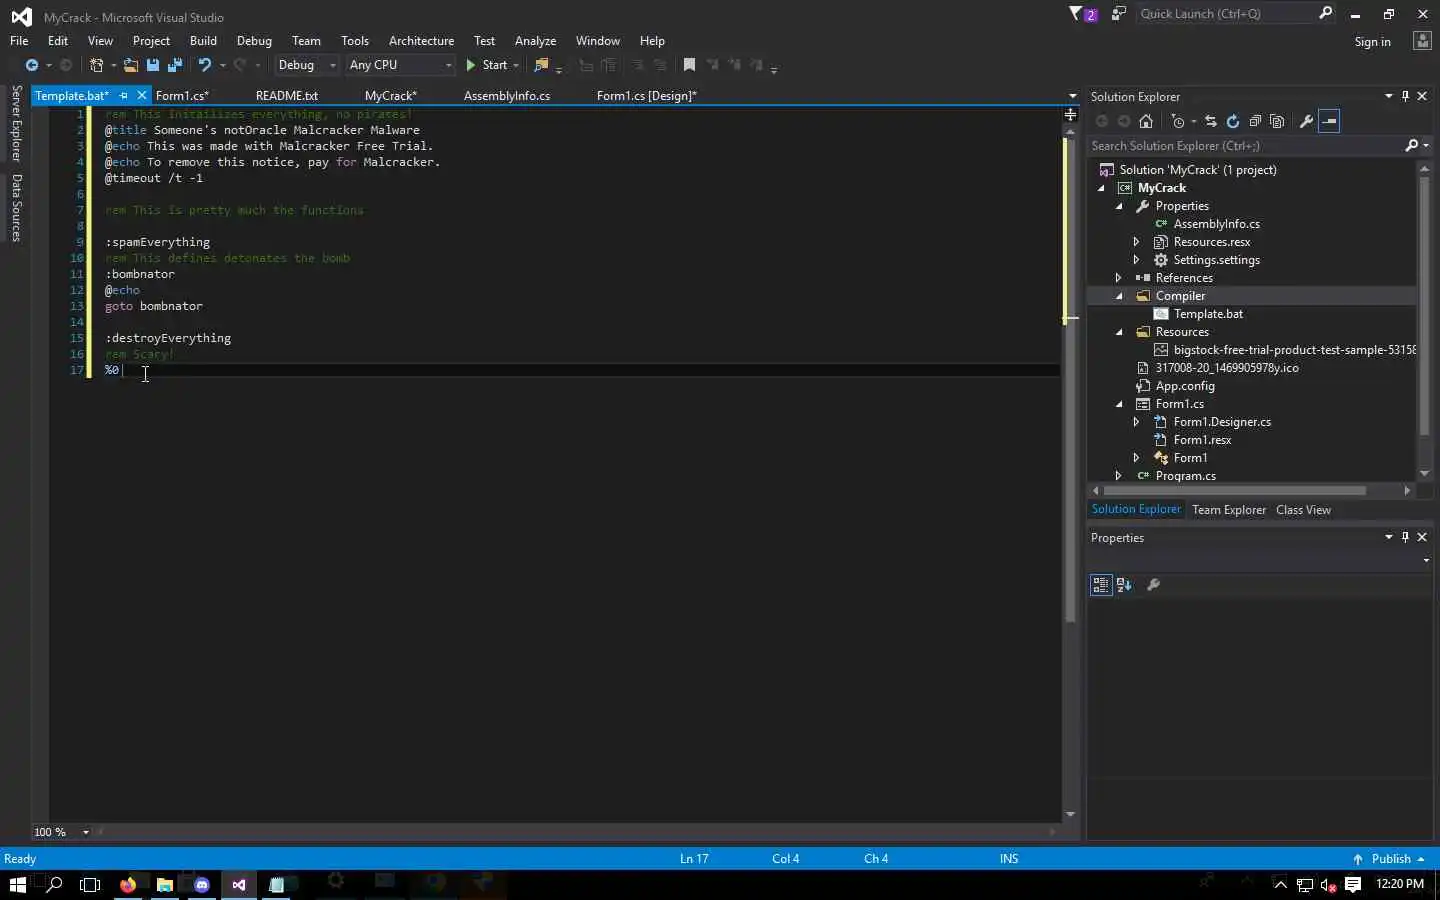This screenshot has height=900, width=1440.
Task: Toggle auto-hide pin on Solution Explorer panel
Action: click(1405, 96)
